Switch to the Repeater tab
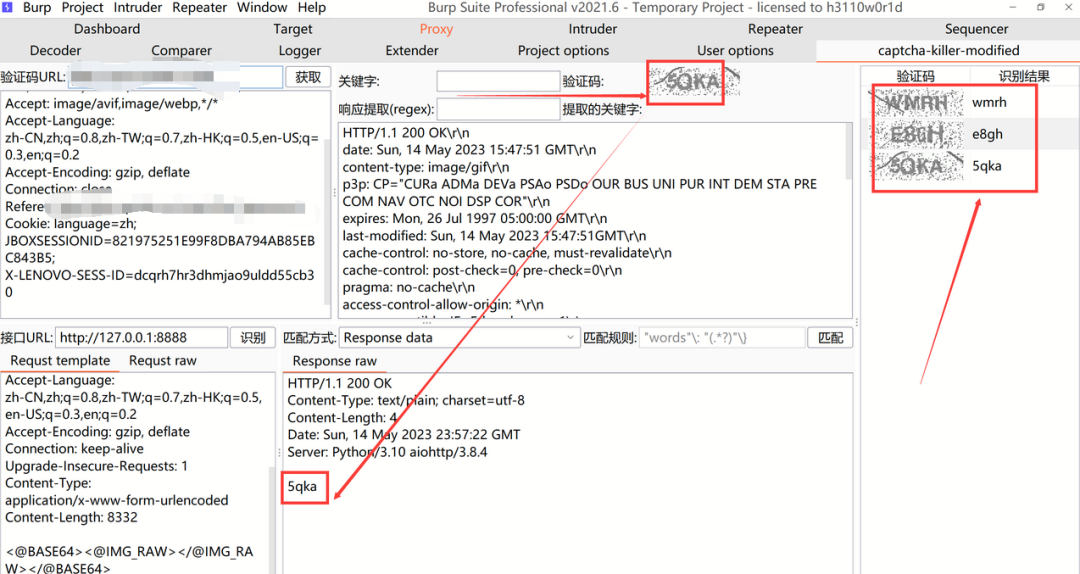 pyautogui.click(x=775, y=29)
